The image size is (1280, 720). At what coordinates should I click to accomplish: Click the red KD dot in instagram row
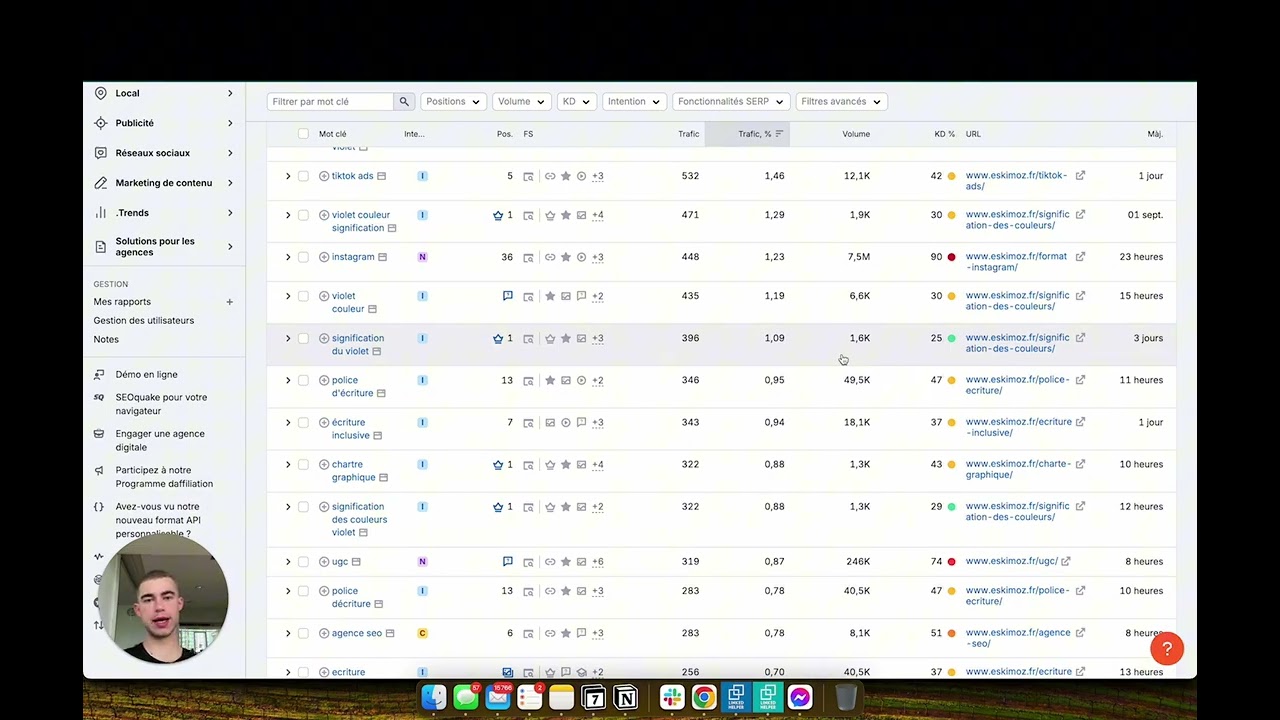click(x=951, y=257)
